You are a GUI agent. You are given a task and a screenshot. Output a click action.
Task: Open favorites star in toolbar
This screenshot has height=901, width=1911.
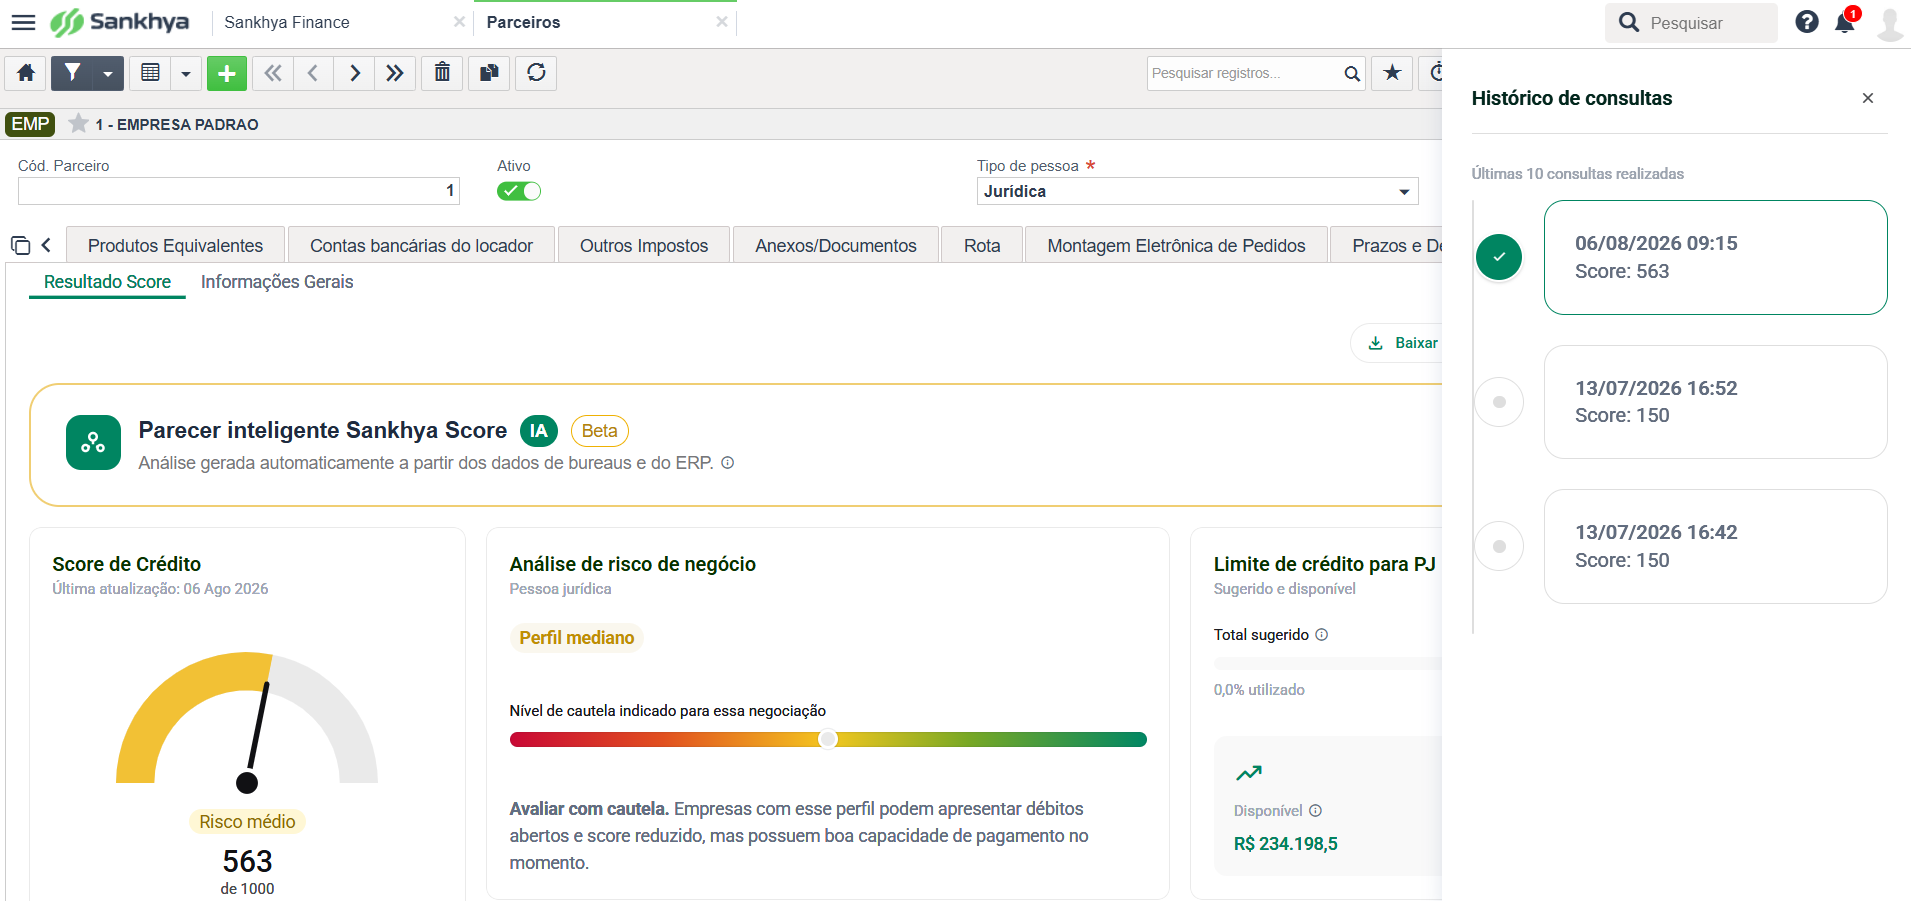click(1392, 73)
